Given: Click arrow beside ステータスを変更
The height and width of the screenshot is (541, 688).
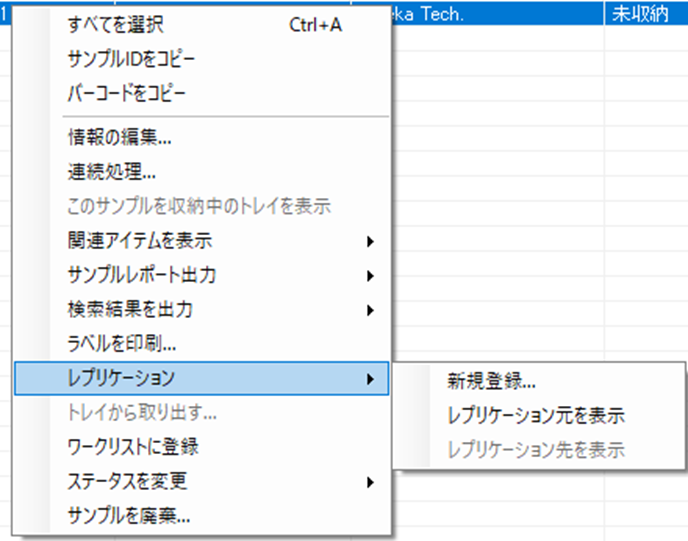Looking at the screenshot, I should click(x=371, y=481).
